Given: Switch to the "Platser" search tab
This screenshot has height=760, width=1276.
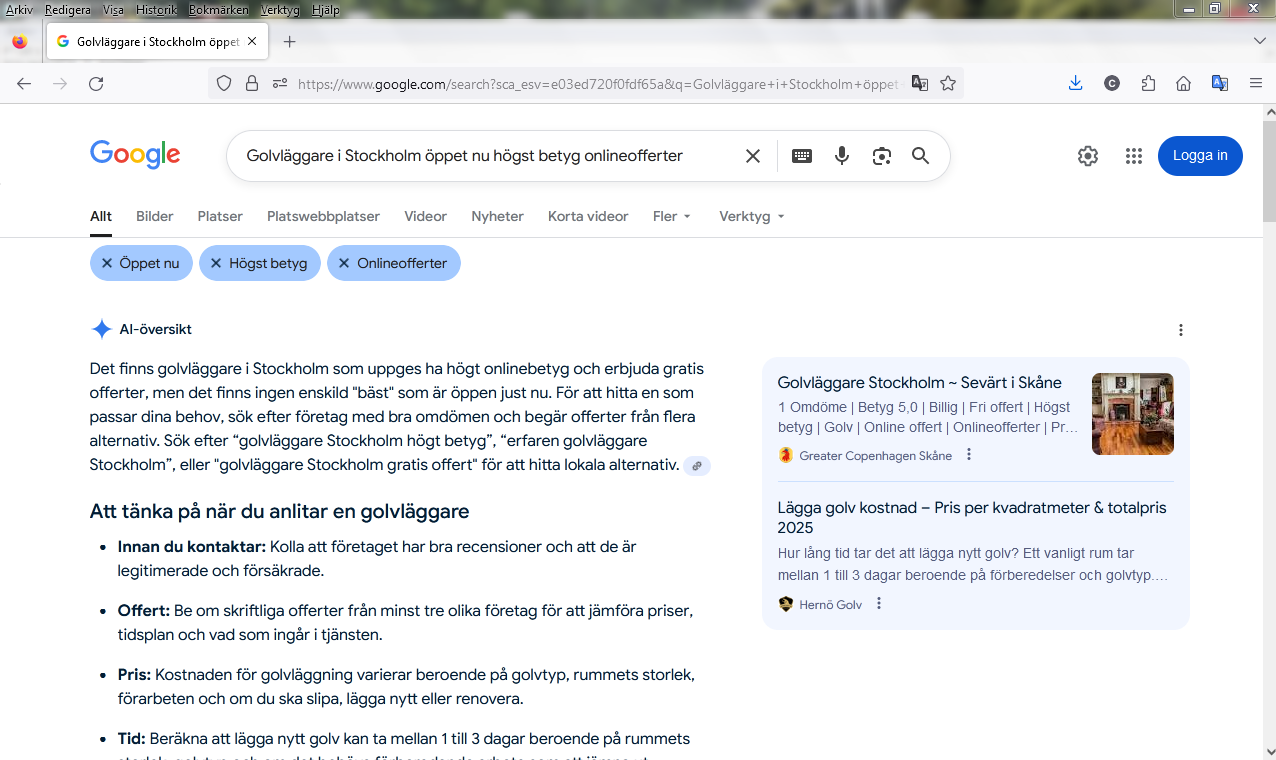Looking at the screenshot, I should [x=220, y=216].
